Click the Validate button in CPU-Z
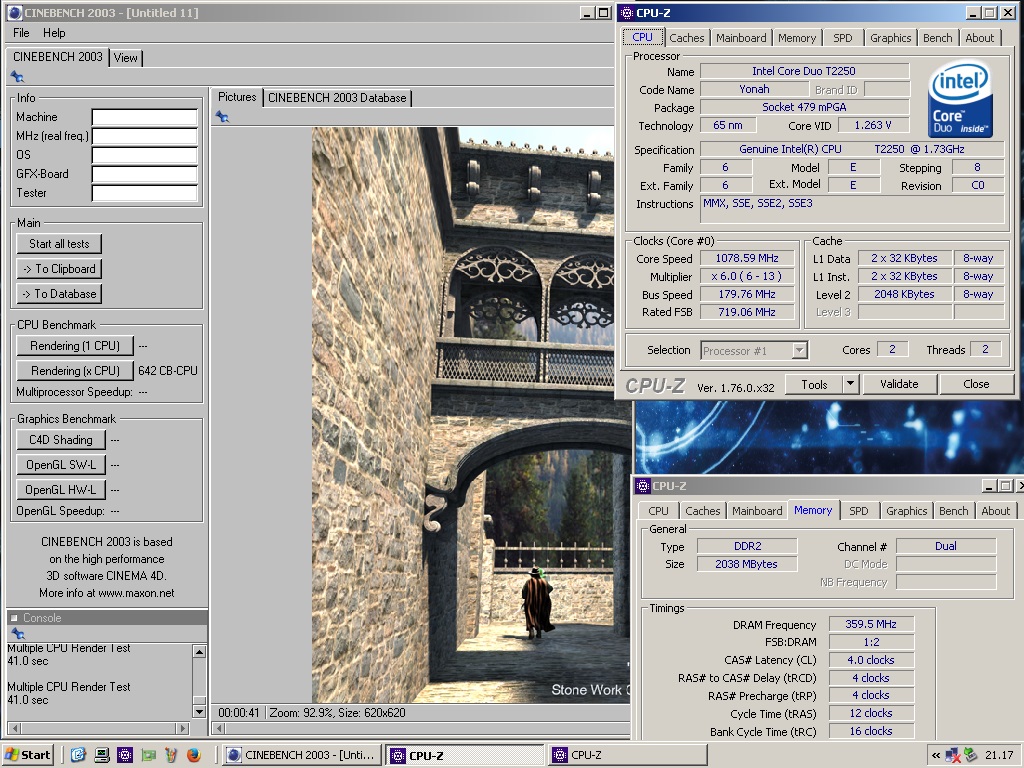This screenshot has width=1024, height=768. click(899, 384)
